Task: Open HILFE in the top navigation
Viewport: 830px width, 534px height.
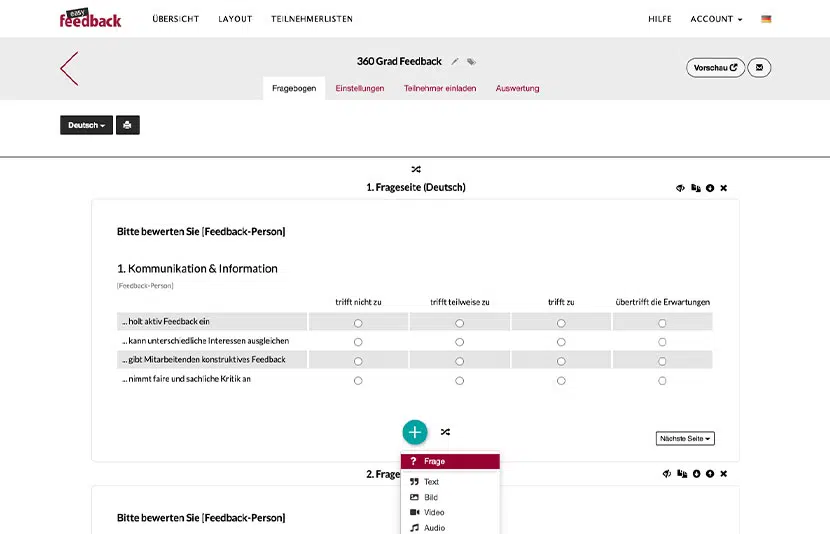Action: click(660, 19)
